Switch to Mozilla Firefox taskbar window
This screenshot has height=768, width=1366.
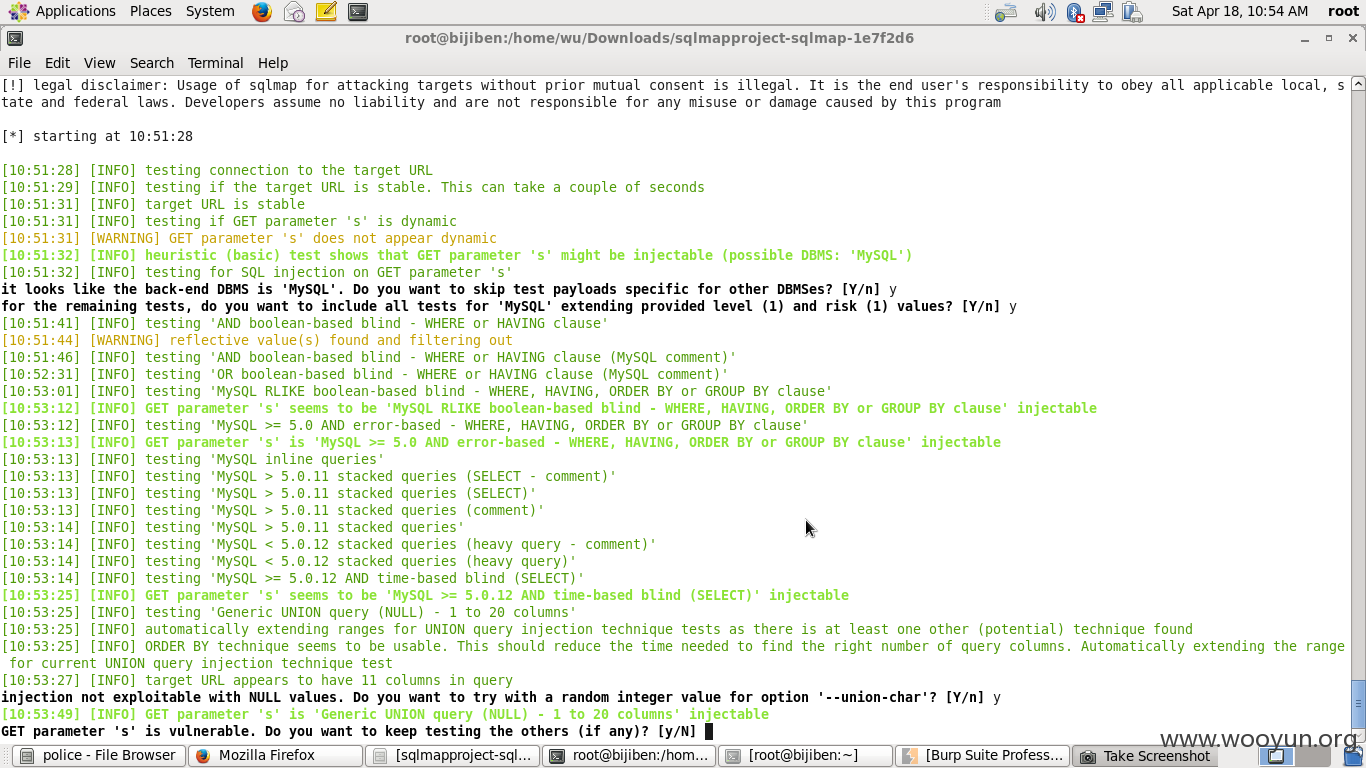(x=276, y=756)
